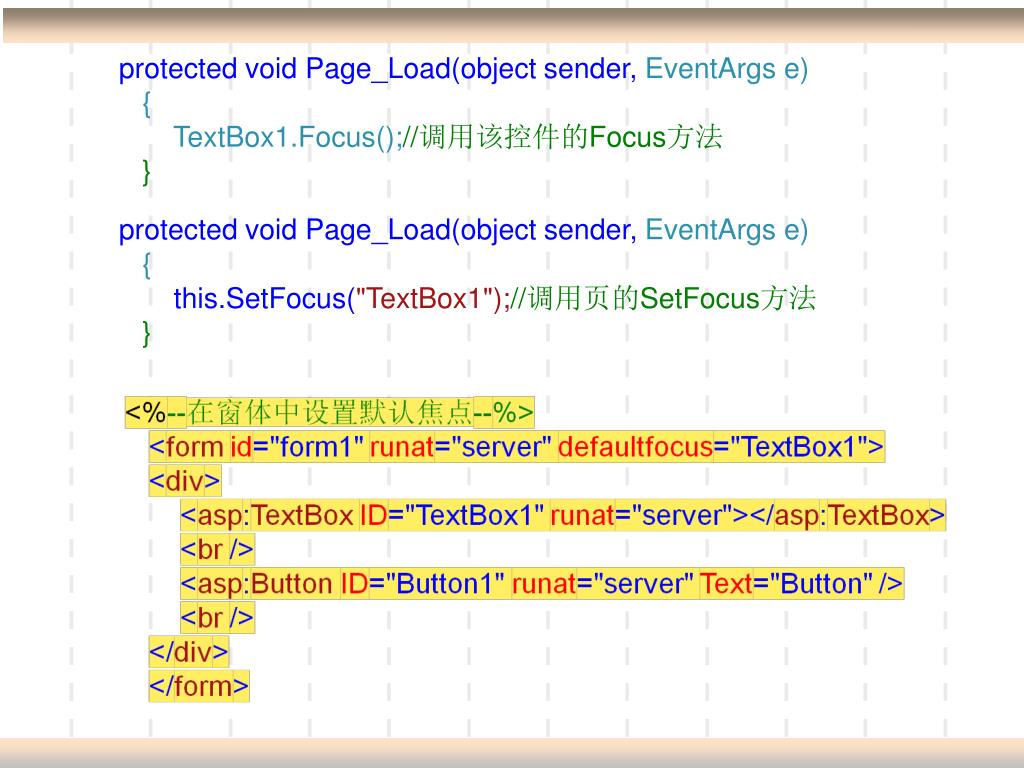Screen dimensions: 1024x768
Task: Click the closing '</form>' tag
Action: (199, 686)
